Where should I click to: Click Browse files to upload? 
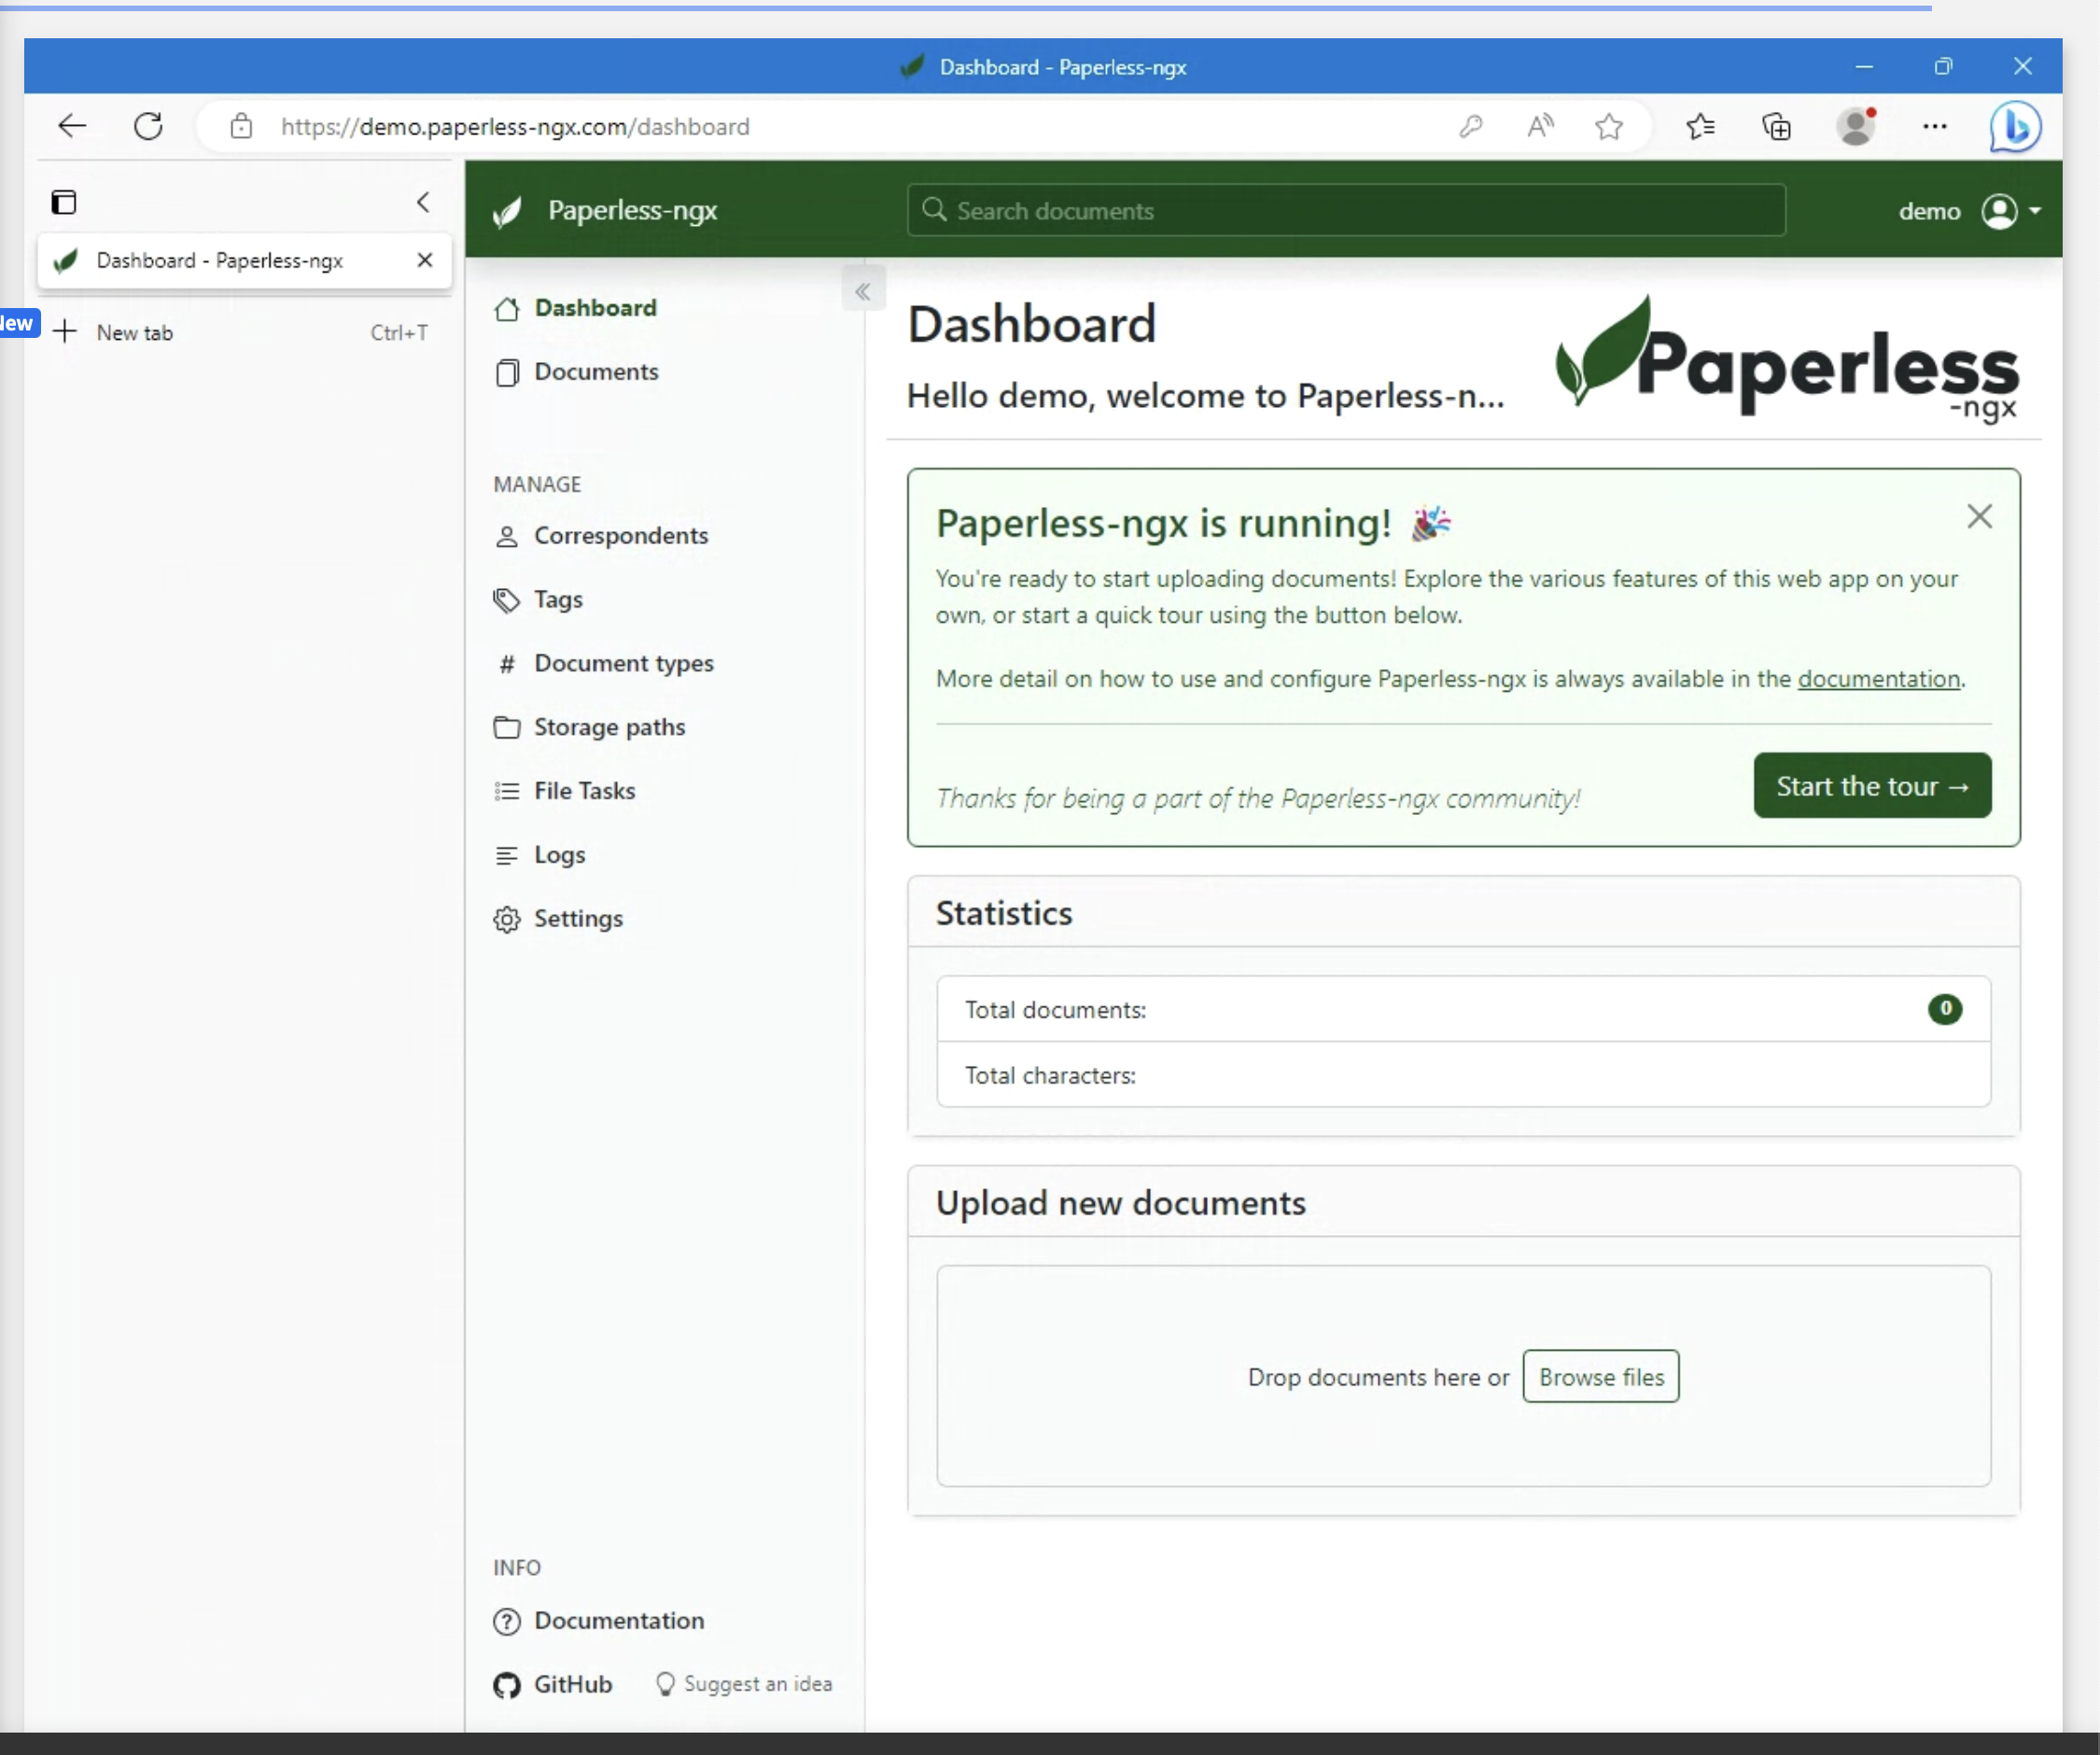coord(1600,1377)
